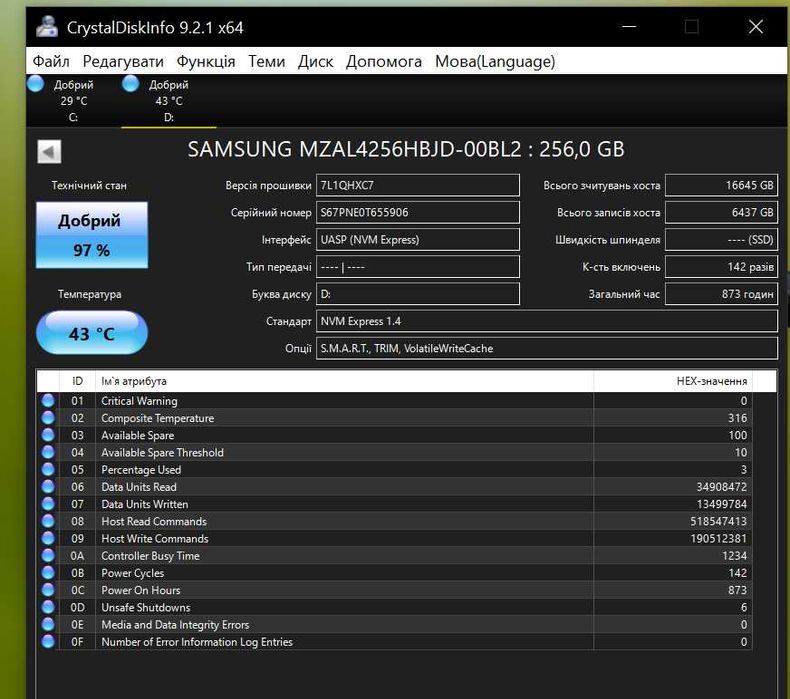Click the features field S.M.A.R.T., TRIM, VolatileWriteCache
This screenshot has height=699, width=790.
[x=547, y=348]
